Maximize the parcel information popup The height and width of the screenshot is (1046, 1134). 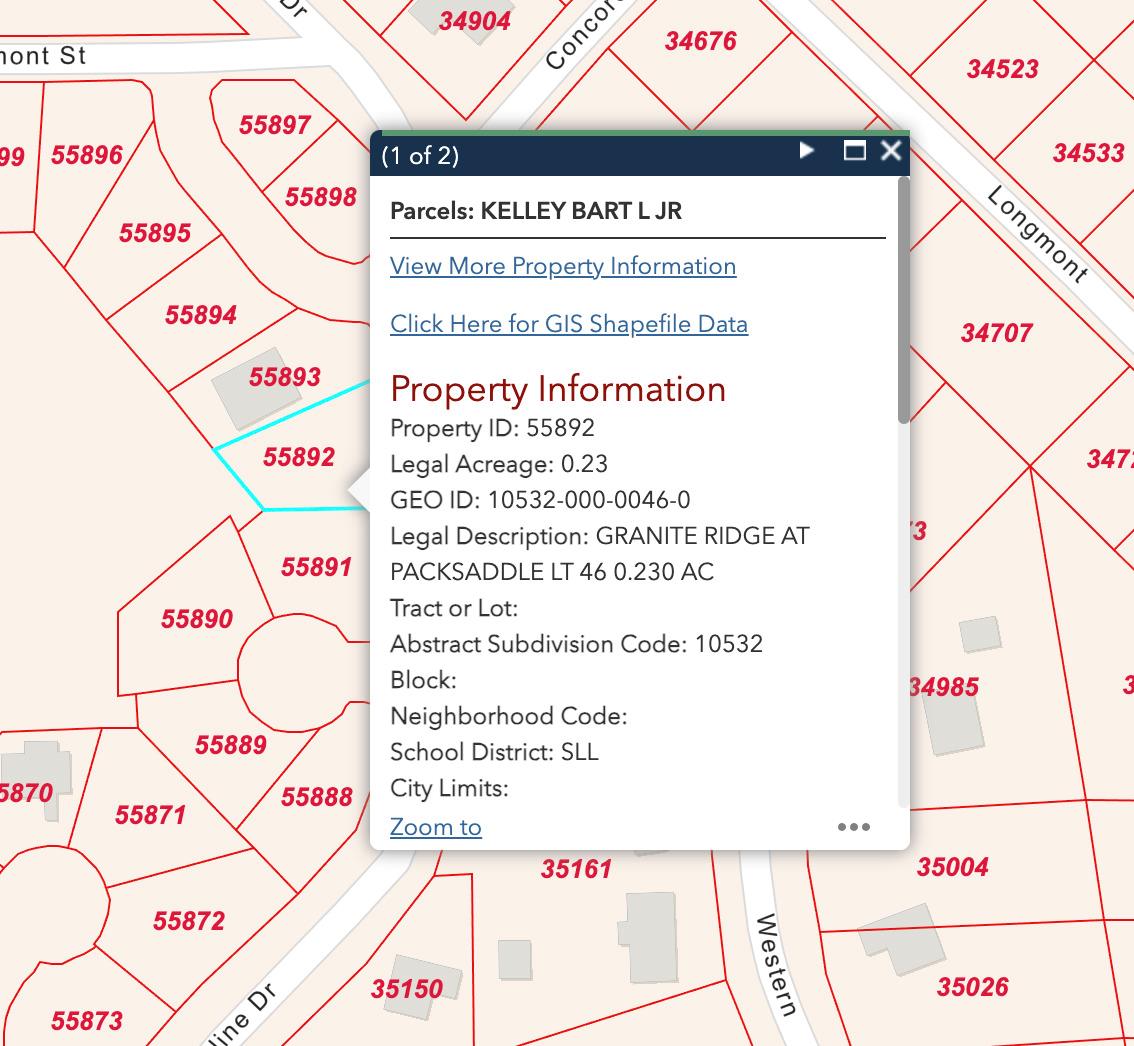pyautogui.click(x=854, y=151)
